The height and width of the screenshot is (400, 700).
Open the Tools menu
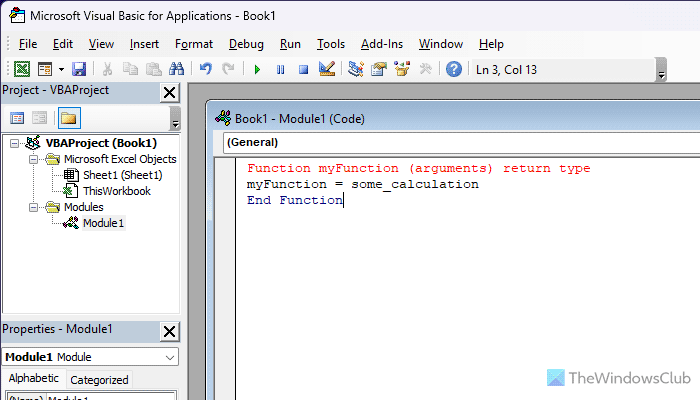click(x=331, y=44)
